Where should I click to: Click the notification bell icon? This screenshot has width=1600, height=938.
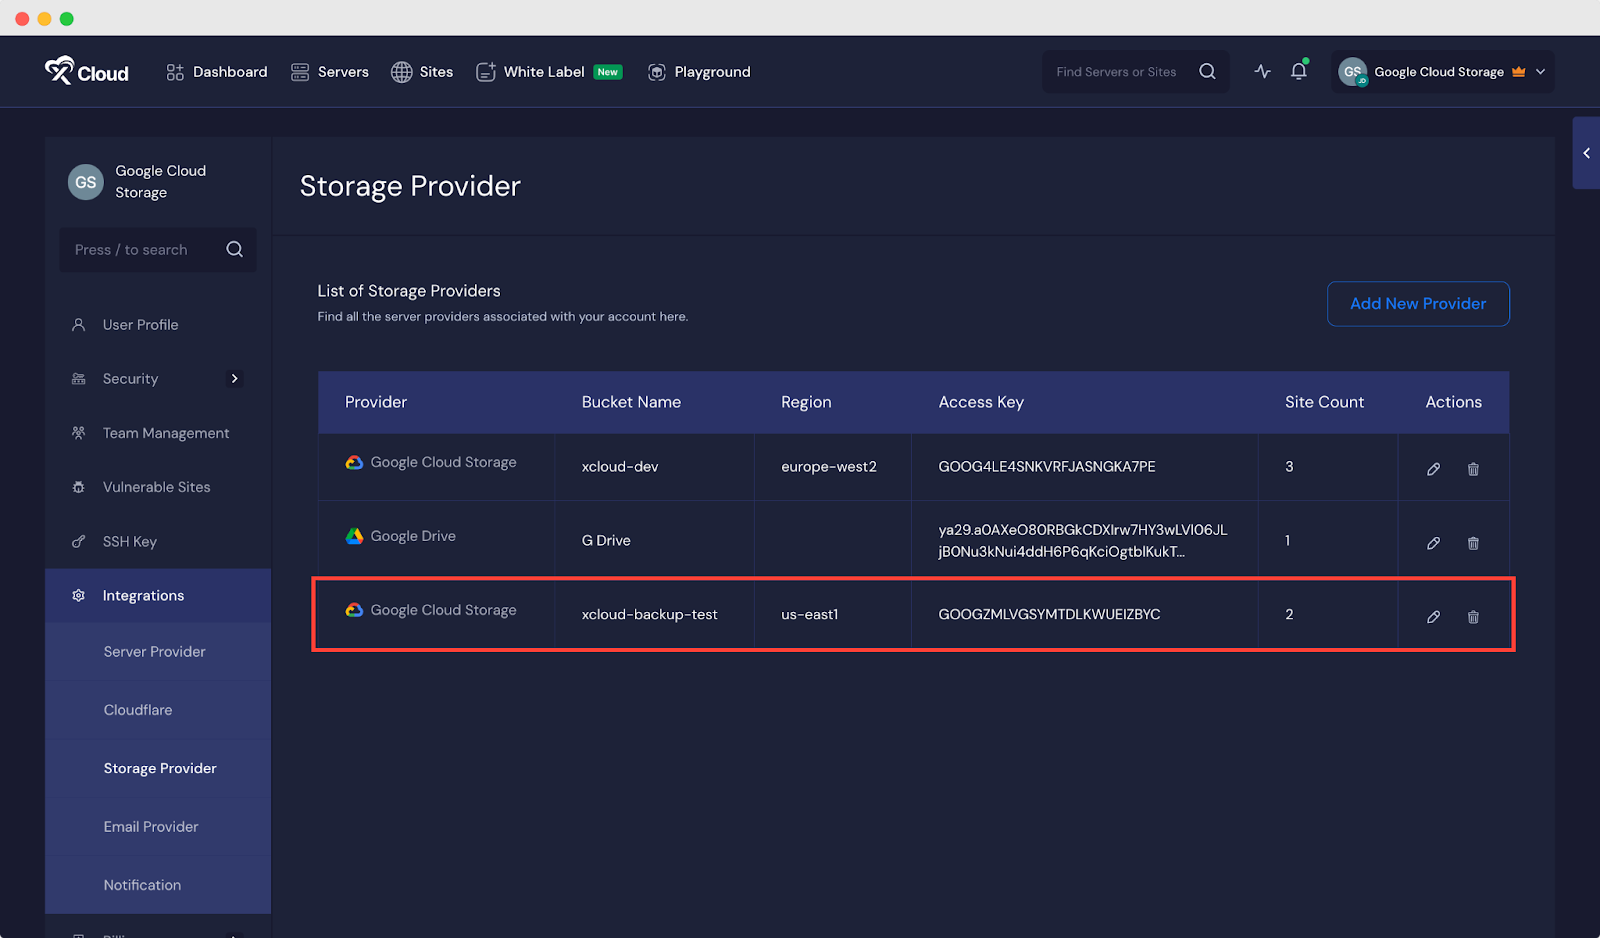pyautogui.click(x=1298, y=71)
